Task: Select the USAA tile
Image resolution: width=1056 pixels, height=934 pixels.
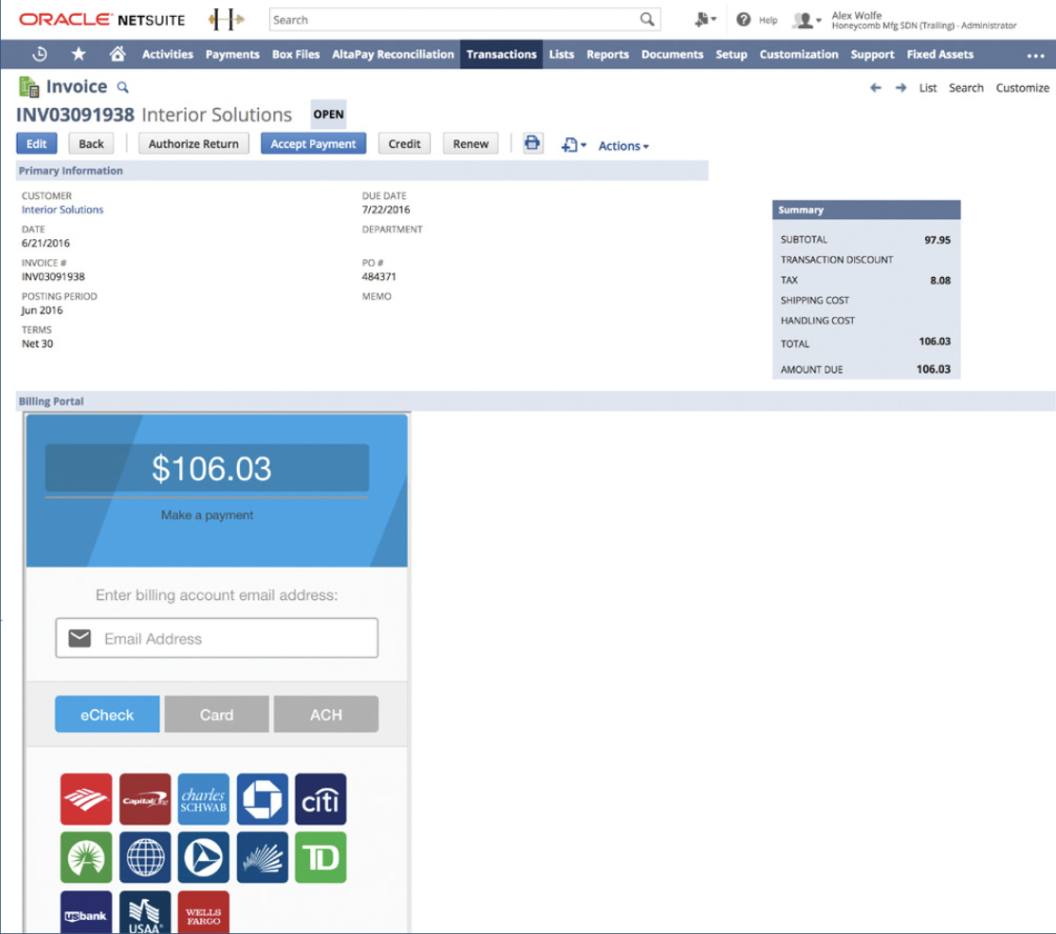Action: [x=145, y=912]
